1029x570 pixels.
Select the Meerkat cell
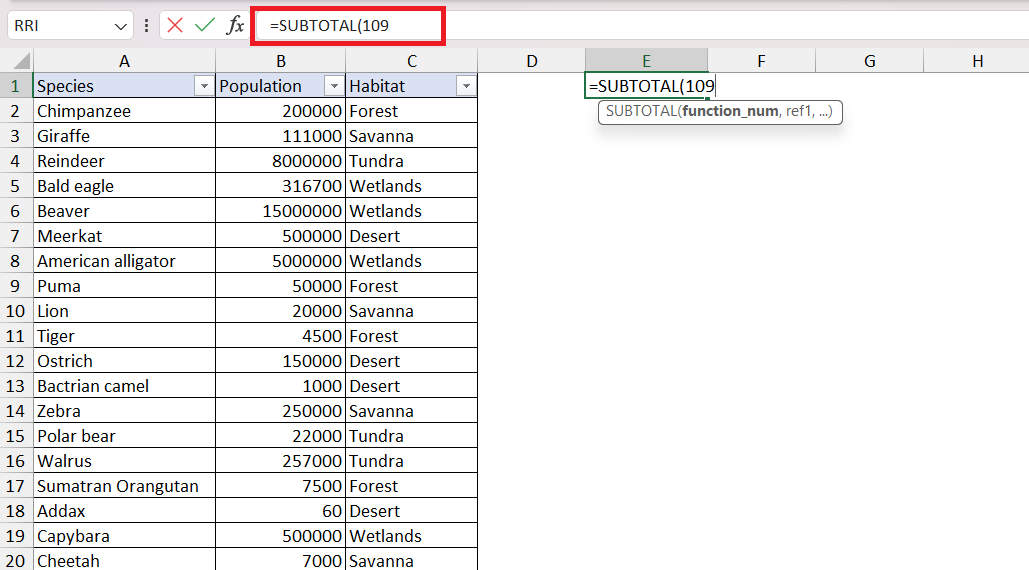125,236
